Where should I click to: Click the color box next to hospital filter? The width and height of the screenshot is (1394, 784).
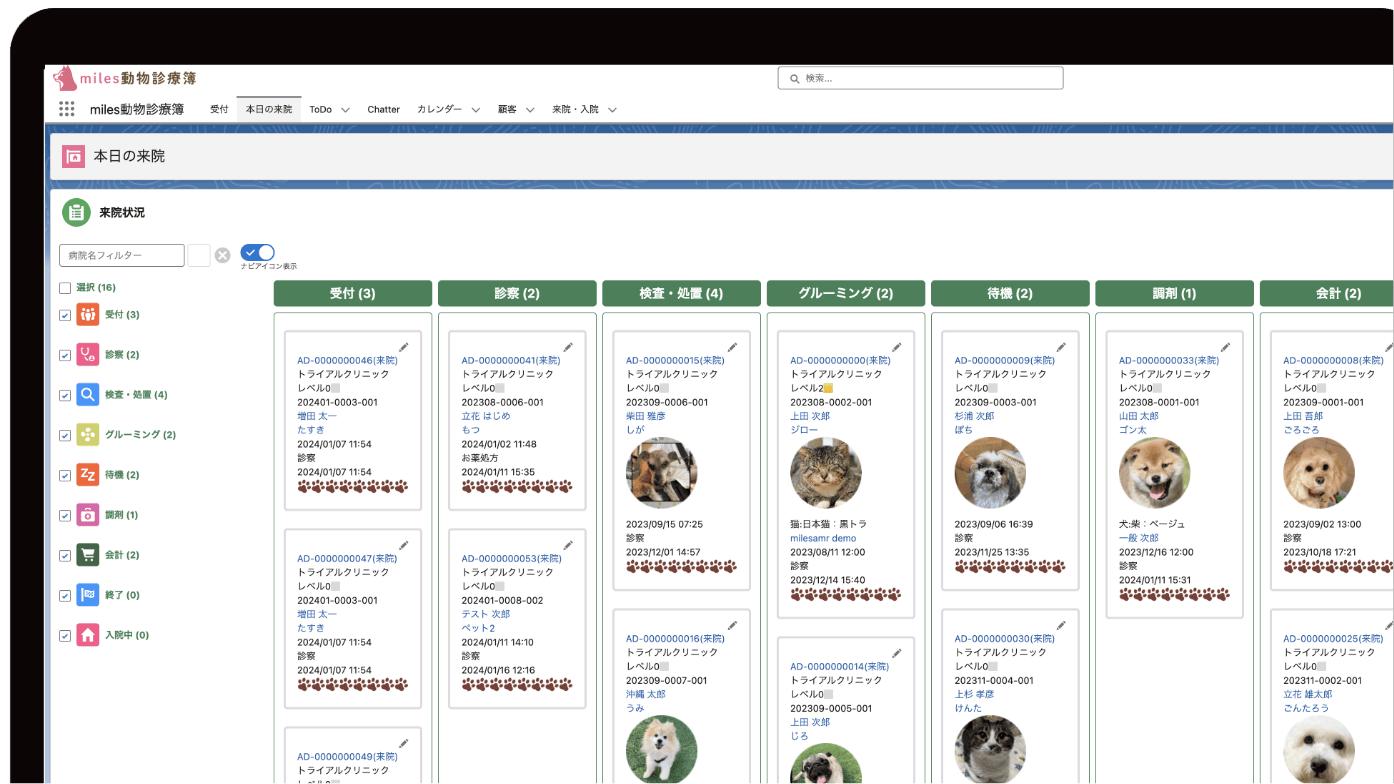coord(199,255)
